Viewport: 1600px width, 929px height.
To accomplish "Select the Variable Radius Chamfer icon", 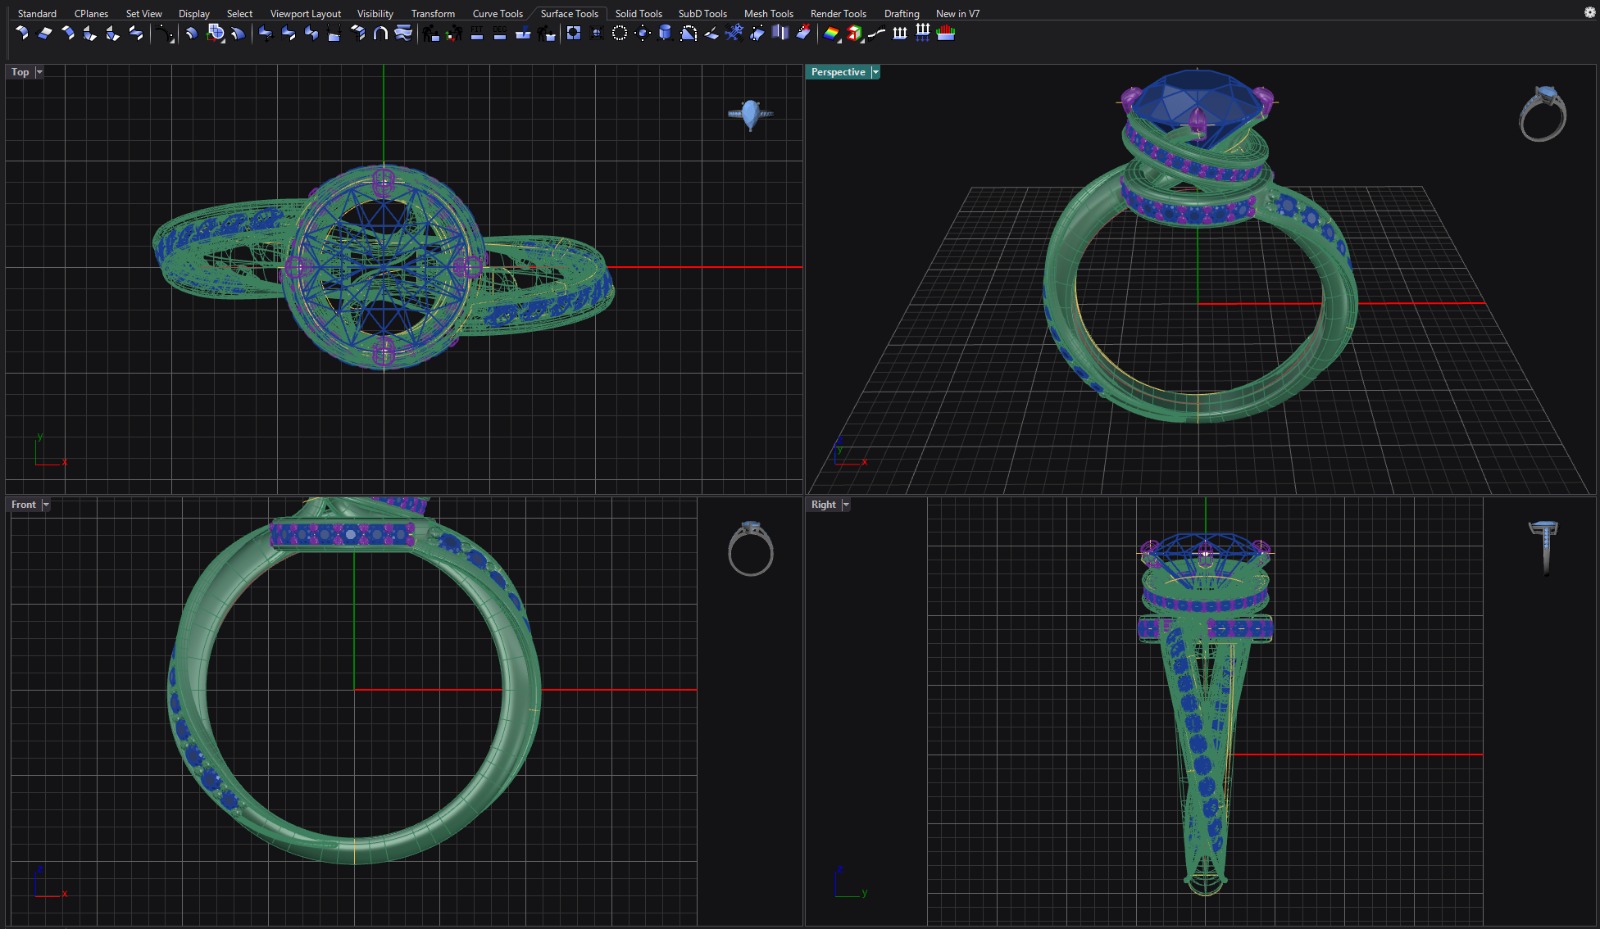I will coord(112,33).
